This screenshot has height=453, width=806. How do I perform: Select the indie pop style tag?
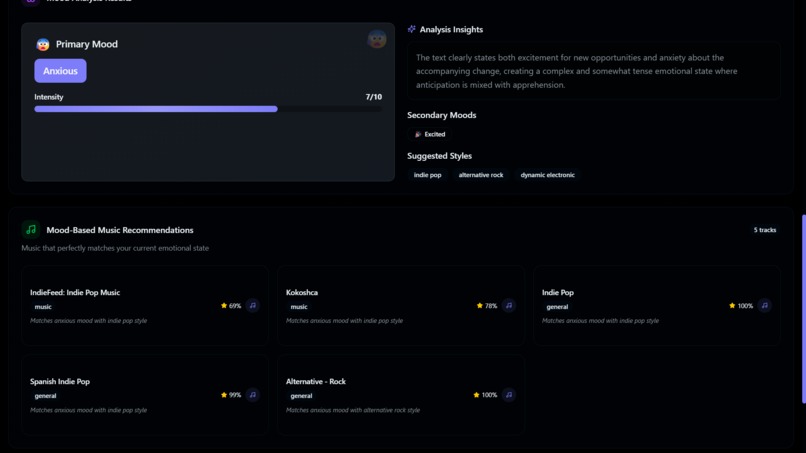pos(427,175)
